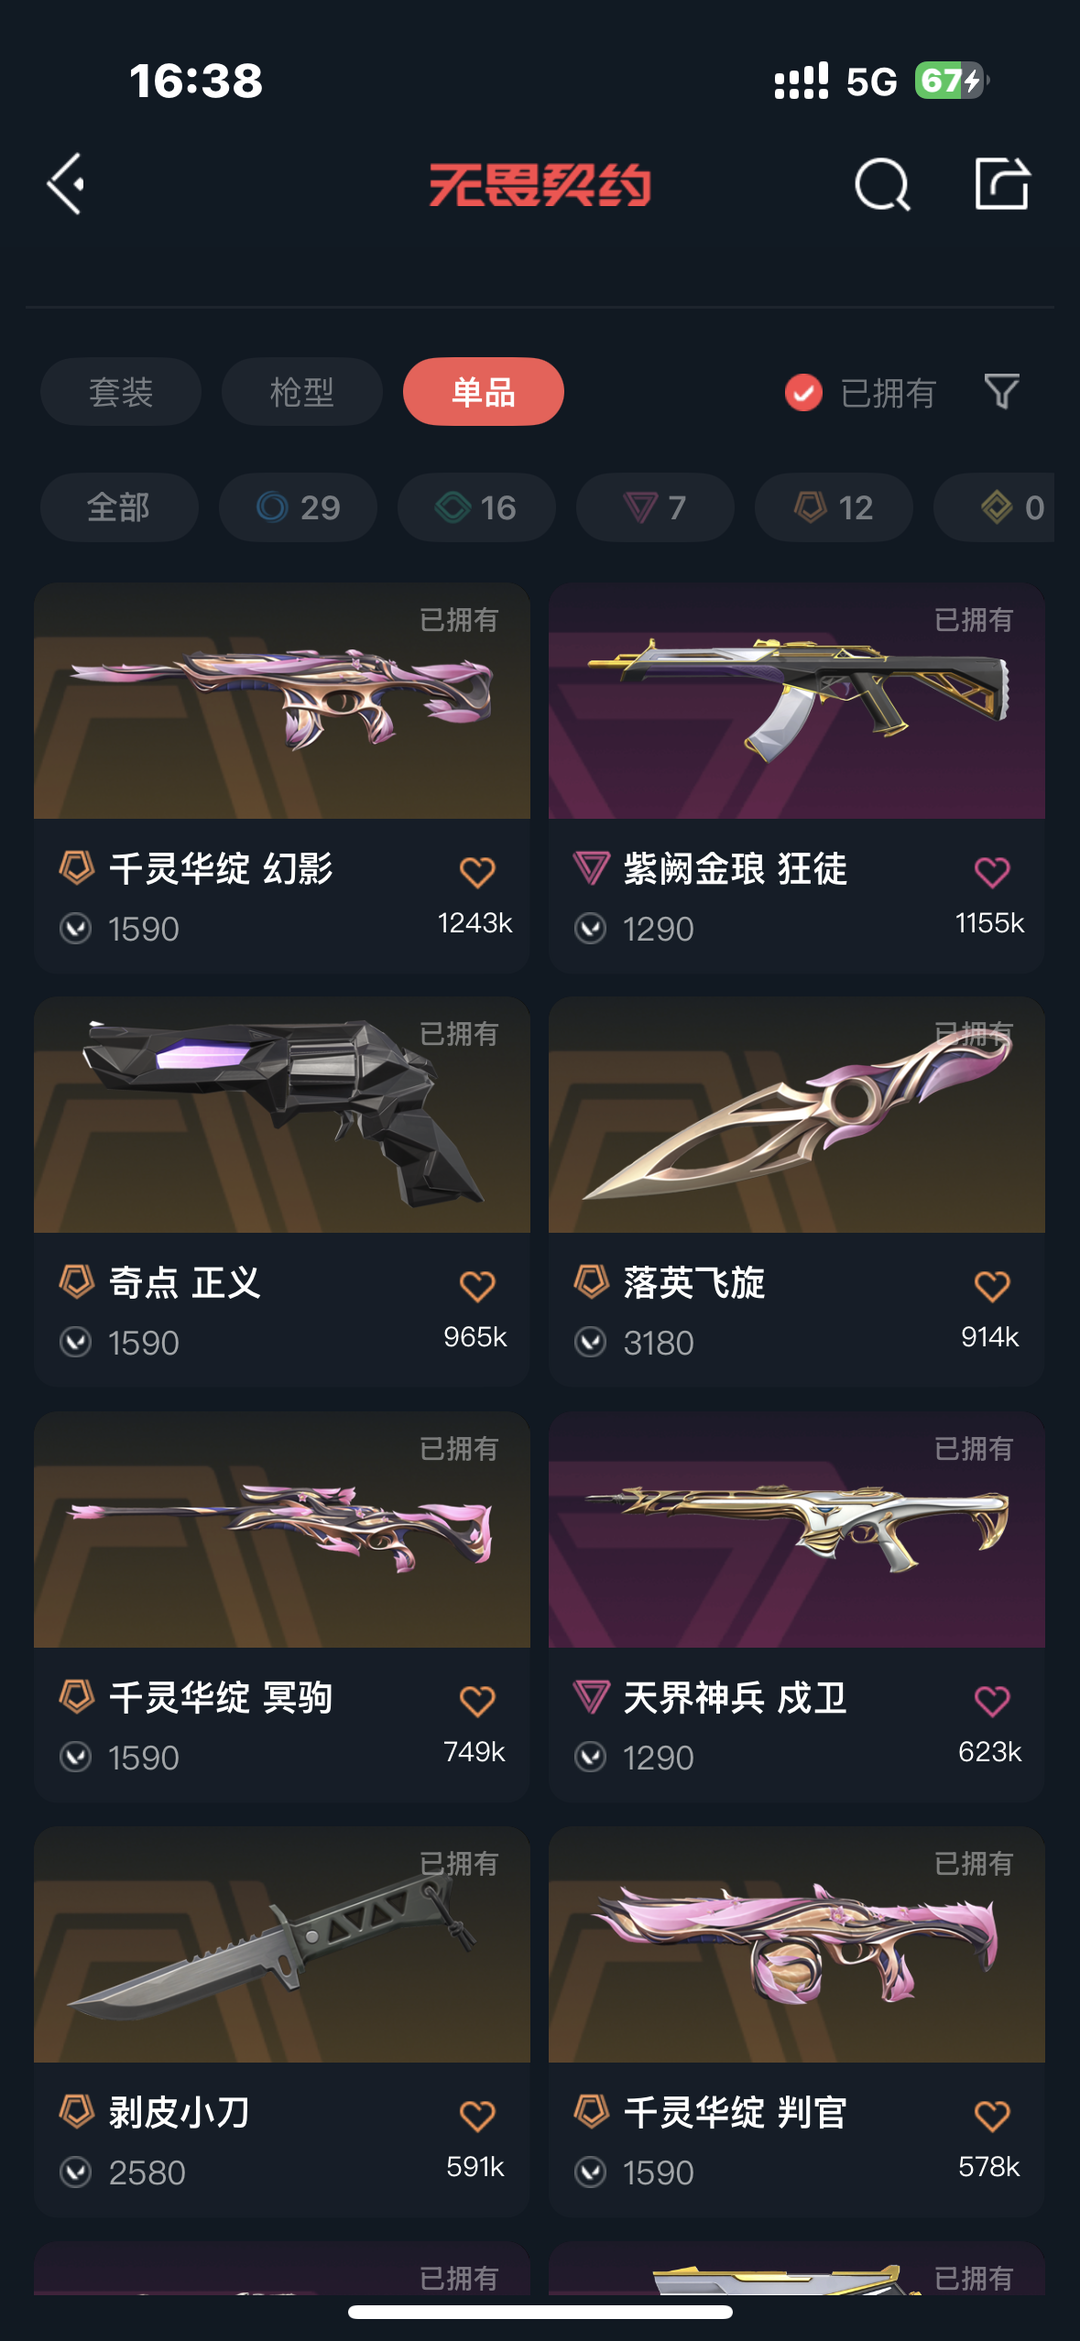
Task: Favorite 落英飞旋 knife skin heart
Action: click(x=992, y=1286)
